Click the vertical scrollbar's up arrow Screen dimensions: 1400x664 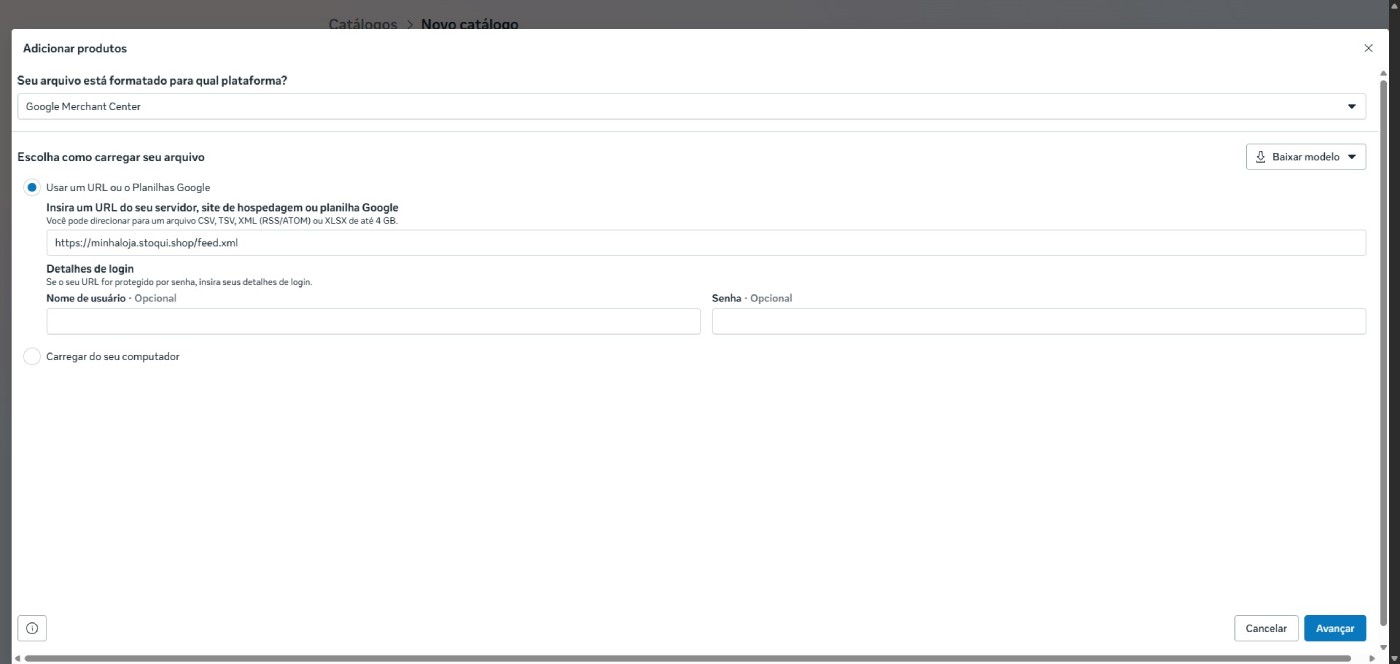[x=1384, y=74]
